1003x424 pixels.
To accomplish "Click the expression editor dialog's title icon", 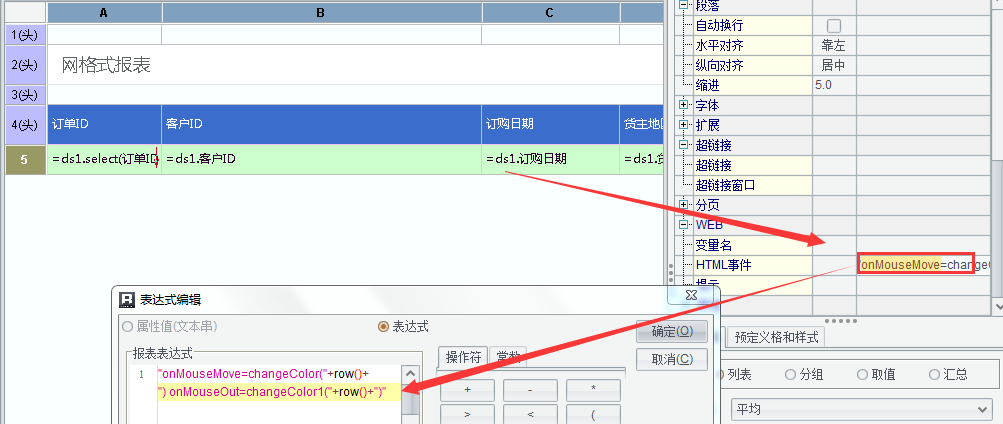I will point(127,299).
